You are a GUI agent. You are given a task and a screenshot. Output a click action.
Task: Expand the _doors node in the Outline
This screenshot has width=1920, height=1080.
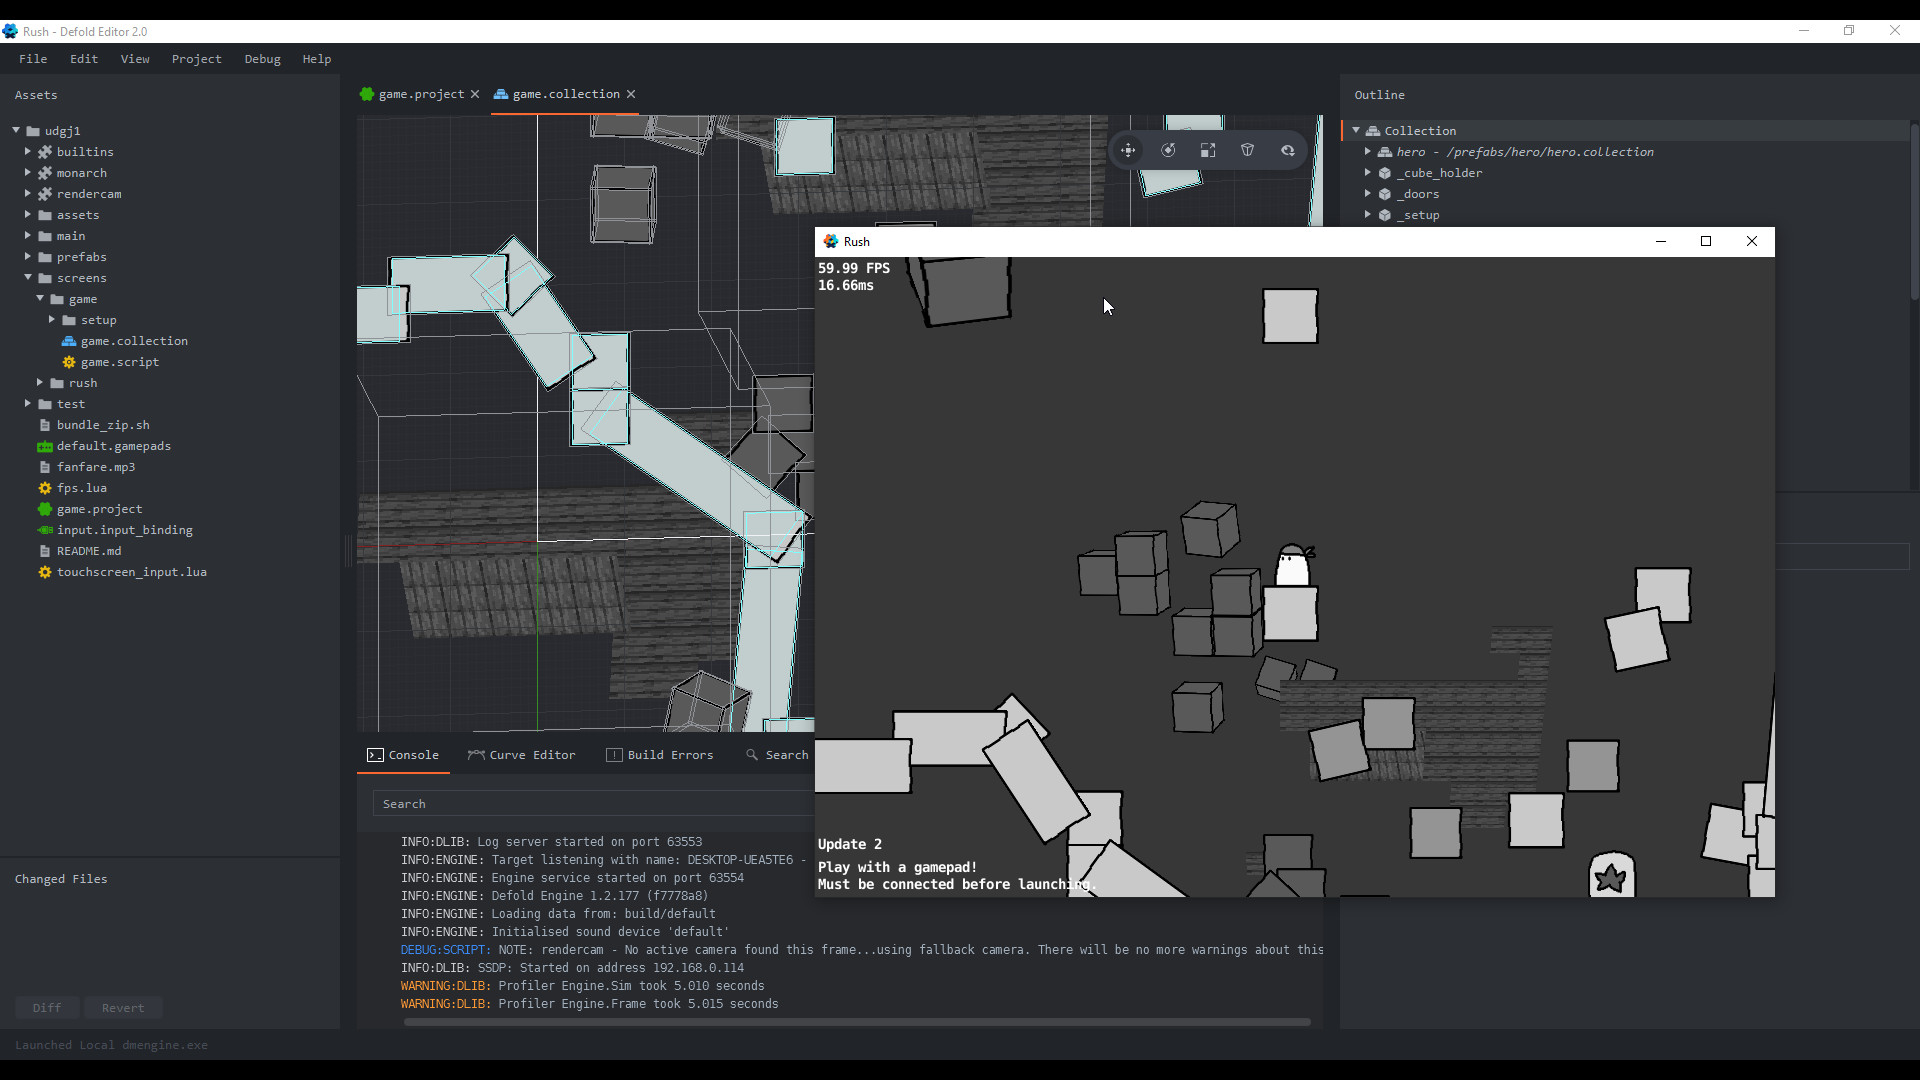pos(1369,194)
